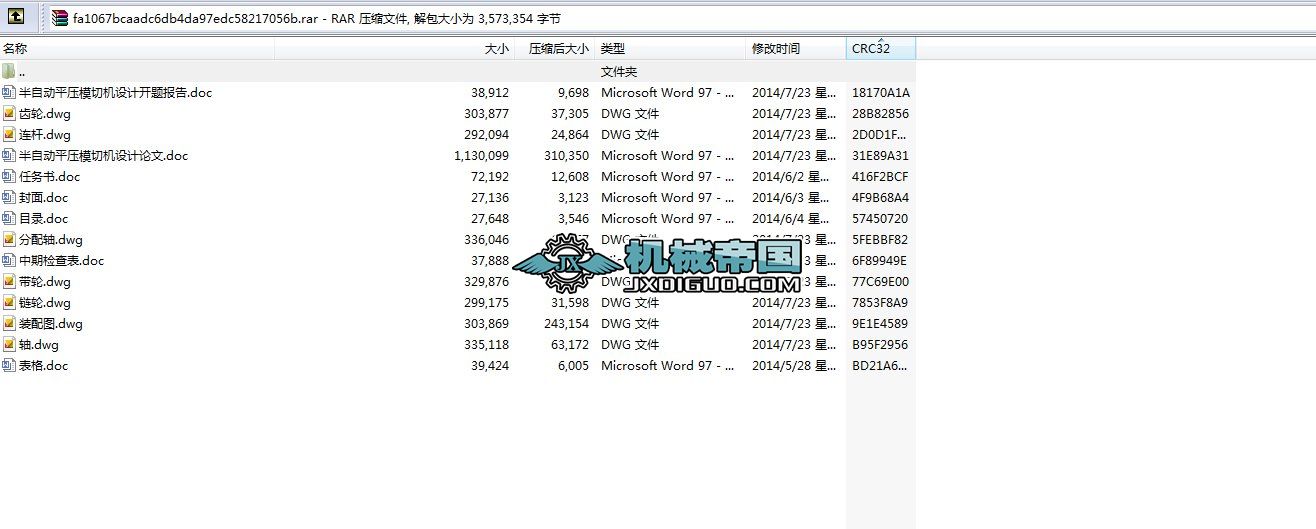
Task: Sort by the CRC32 column header
Action: click(x=881, y=48)
